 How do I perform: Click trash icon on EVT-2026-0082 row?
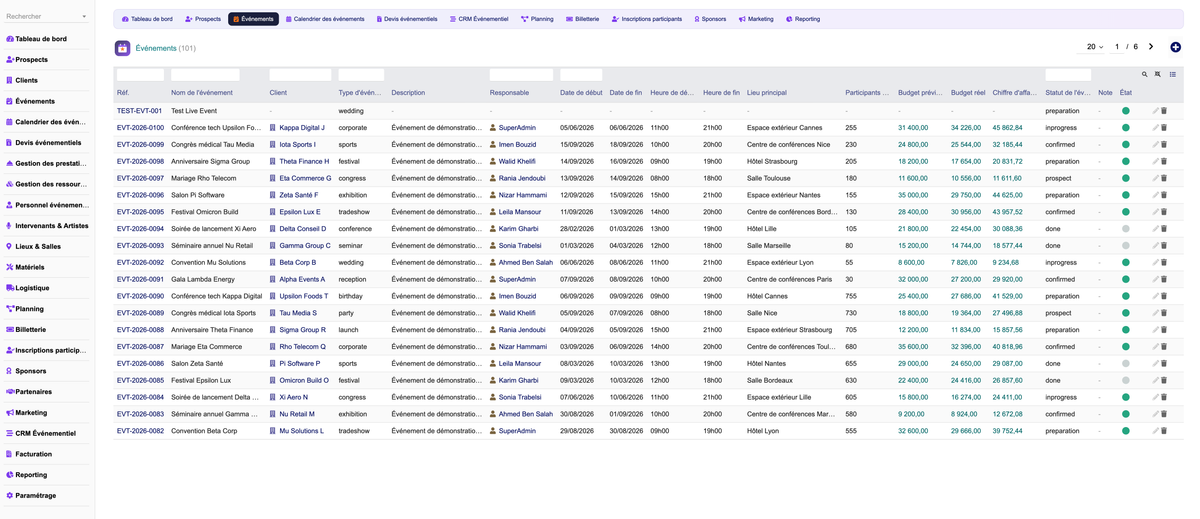(x=1164, y=431)
